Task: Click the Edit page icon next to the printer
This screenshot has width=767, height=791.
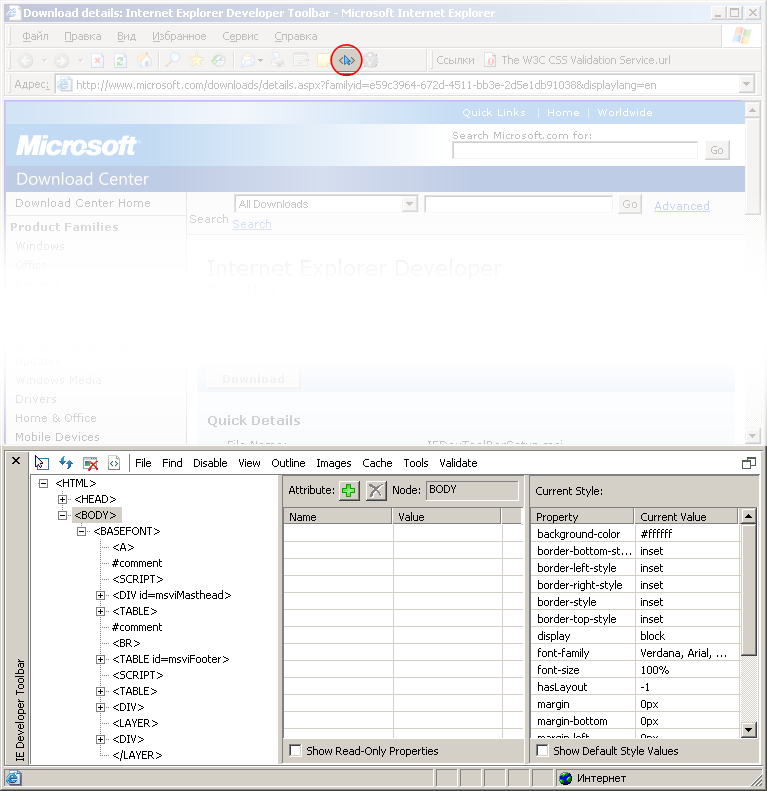Action: pyautogui.click(x=301, y=60)
